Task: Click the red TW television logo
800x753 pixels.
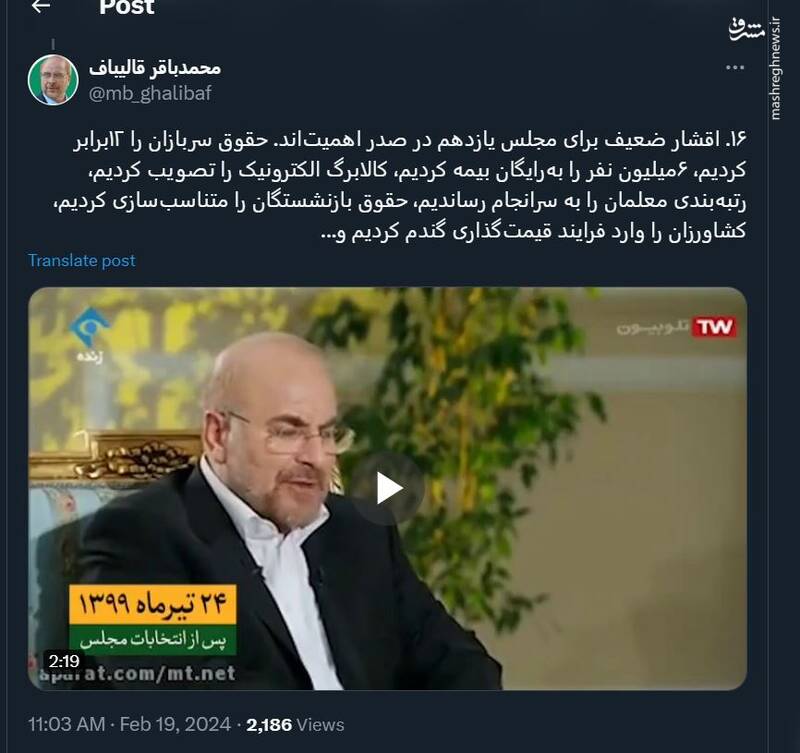Action: click(714, 327)
